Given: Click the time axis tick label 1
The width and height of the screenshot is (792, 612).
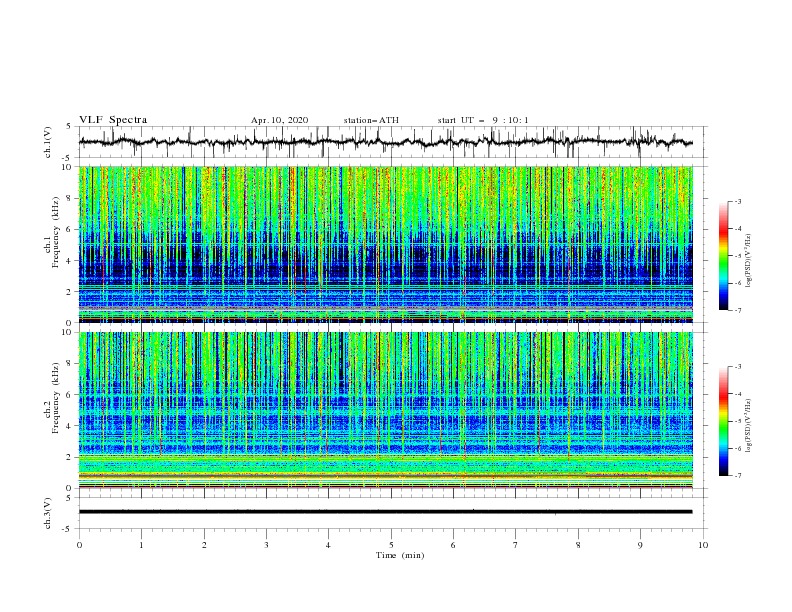Looking at the screenshot, I should [x=141, y=545].
